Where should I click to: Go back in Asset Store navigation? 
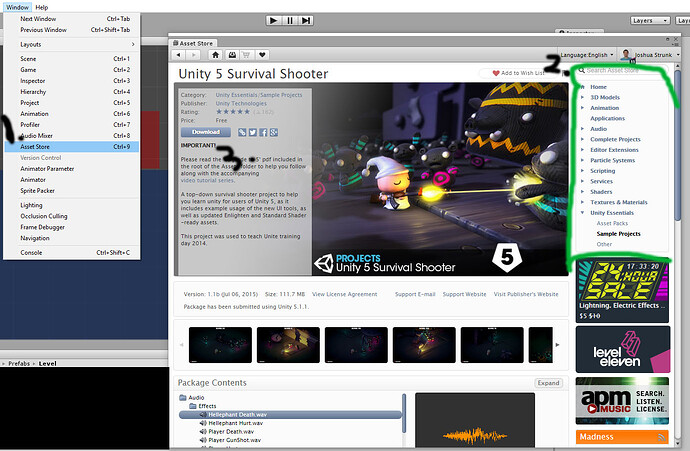(178, 55)
